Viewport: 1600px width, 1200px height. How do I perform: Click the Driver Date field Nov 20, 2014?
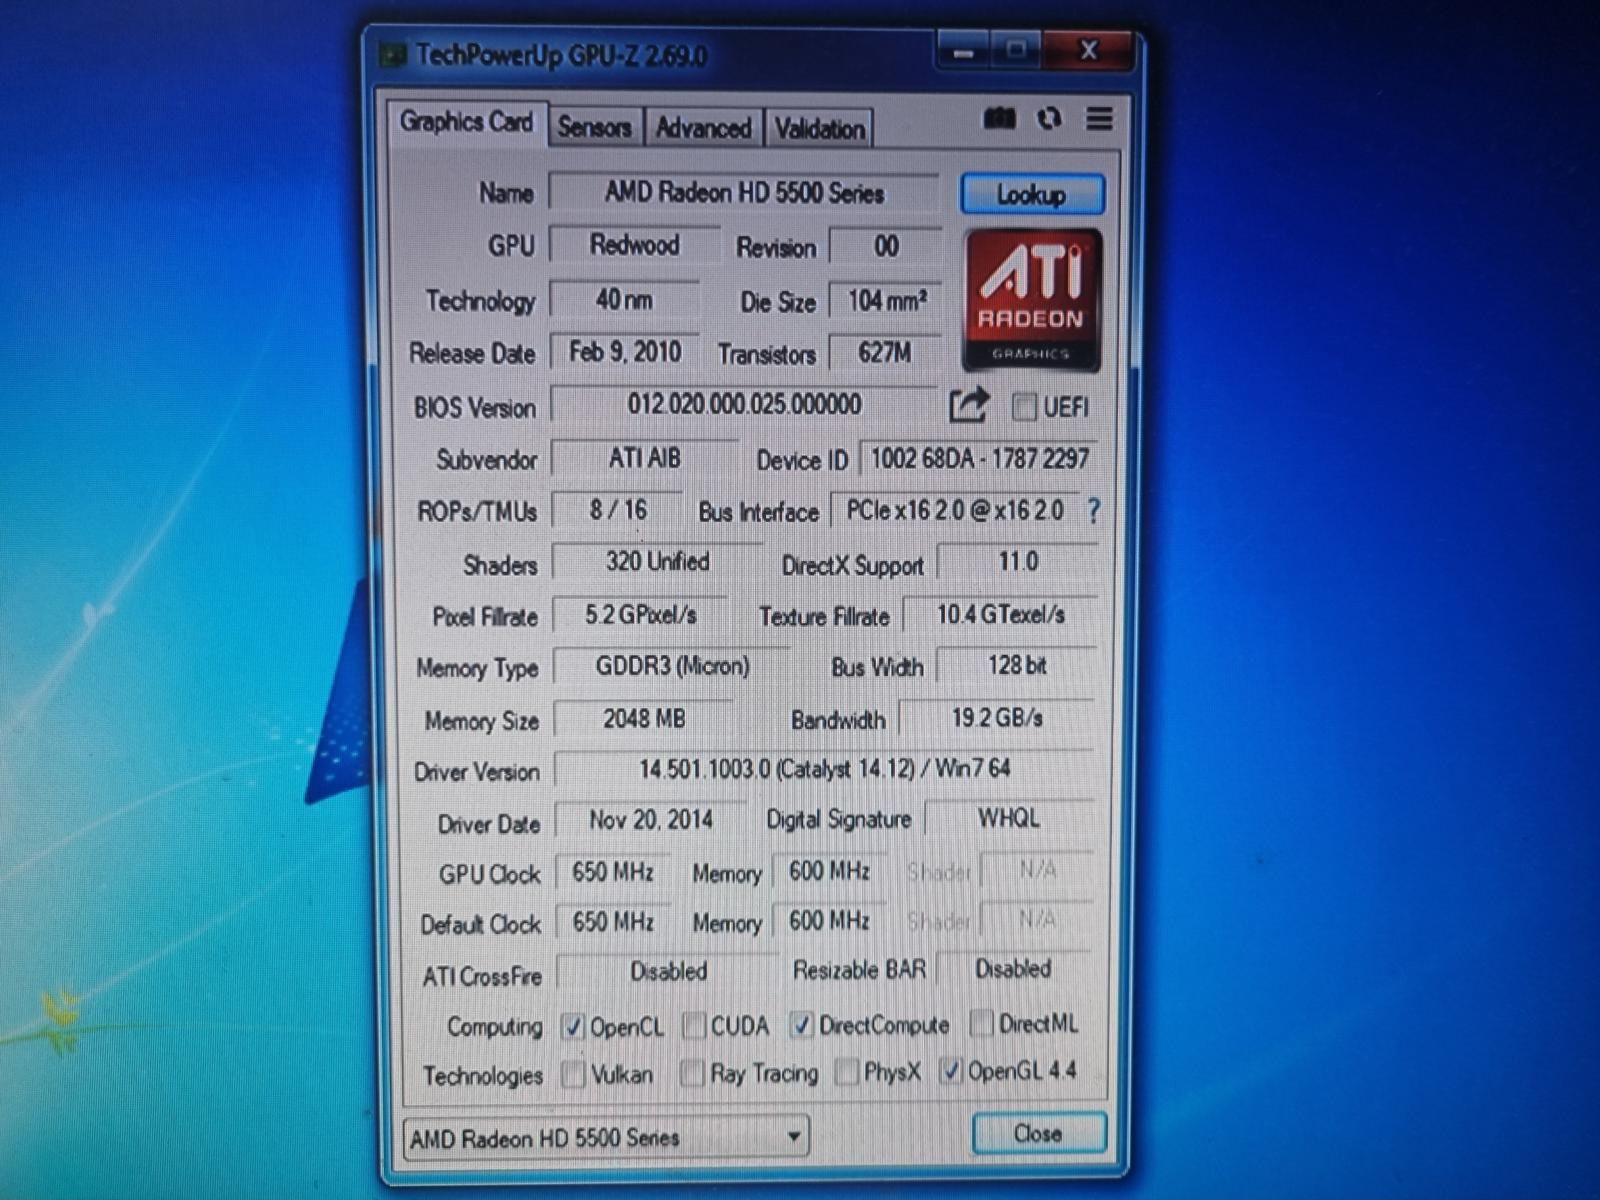click(651, 820)
